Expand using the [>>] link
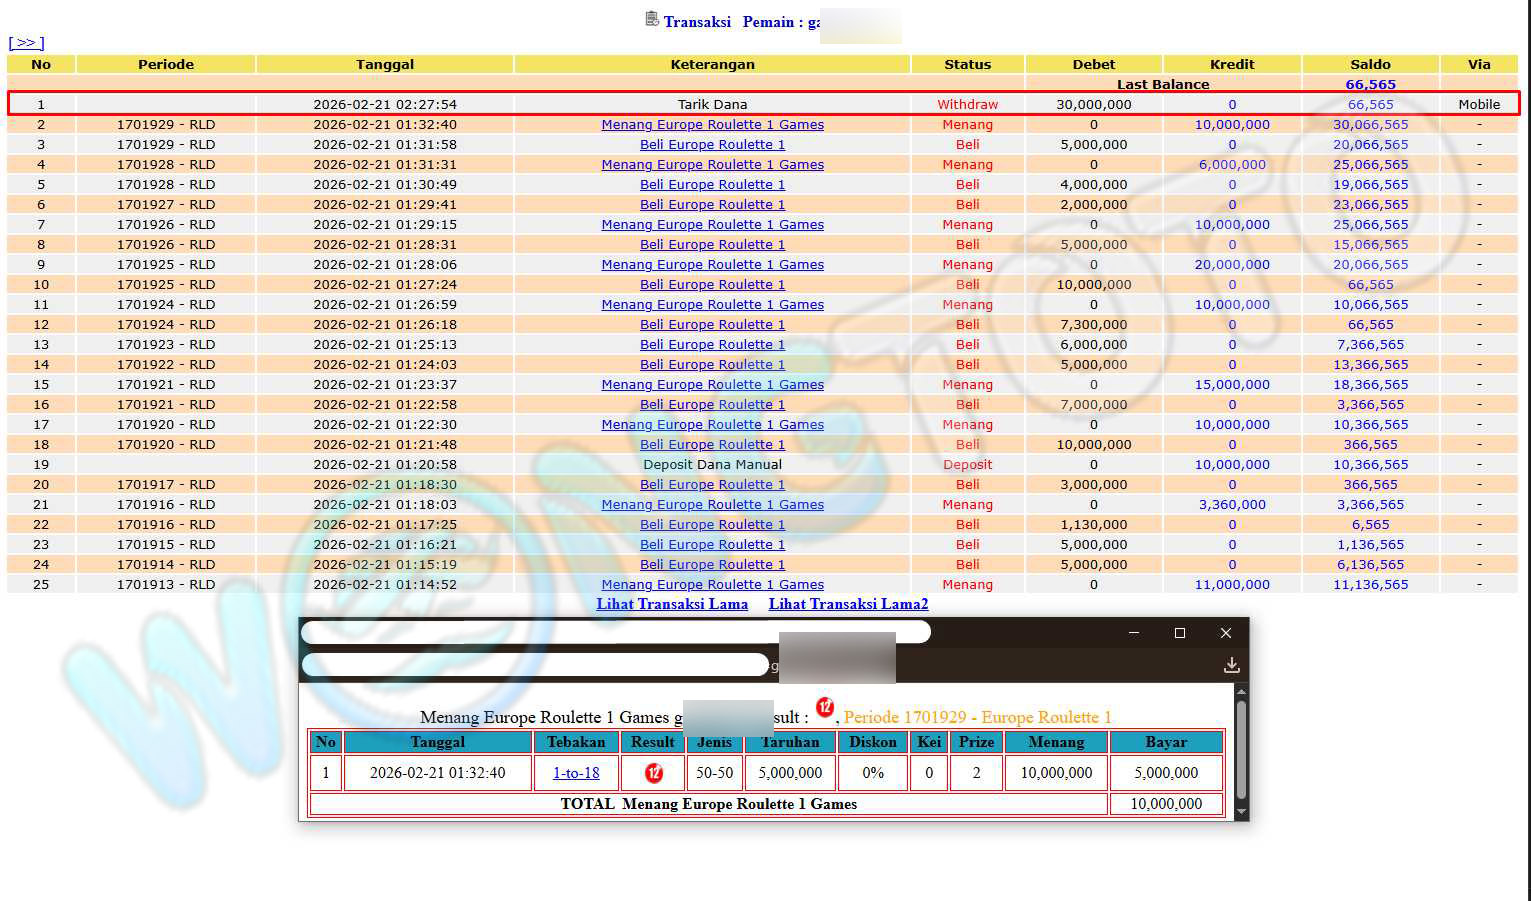This screenshot has width=1531, height=901. (x=26, y=43)
